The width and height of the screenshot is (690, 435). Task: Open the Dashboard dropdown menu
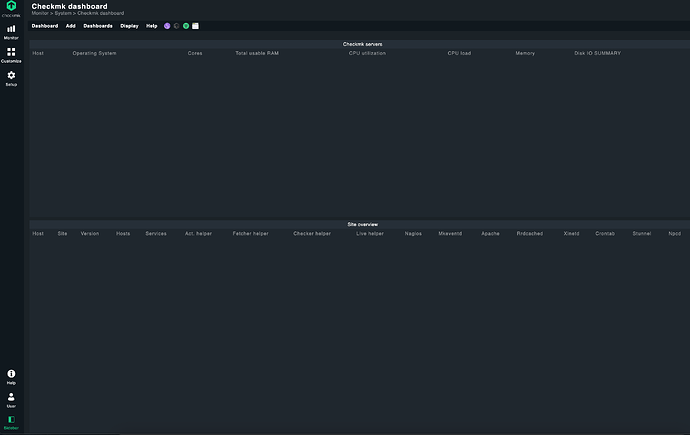tap(45, 25)
